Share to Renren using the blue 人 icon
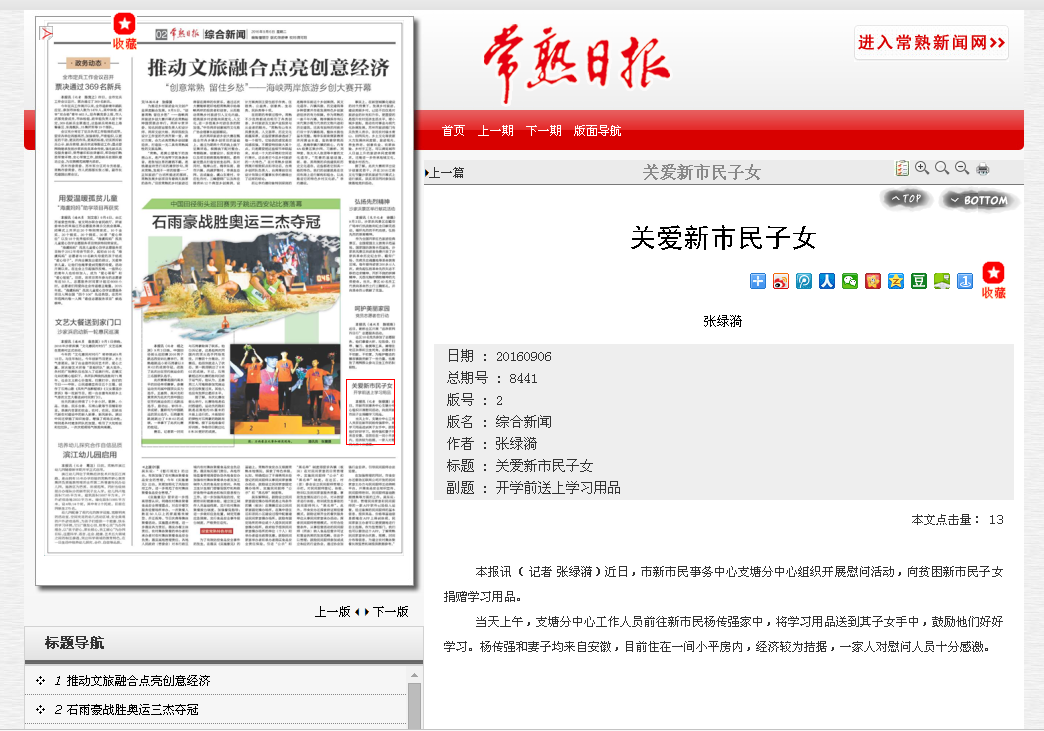 point(827,281)
